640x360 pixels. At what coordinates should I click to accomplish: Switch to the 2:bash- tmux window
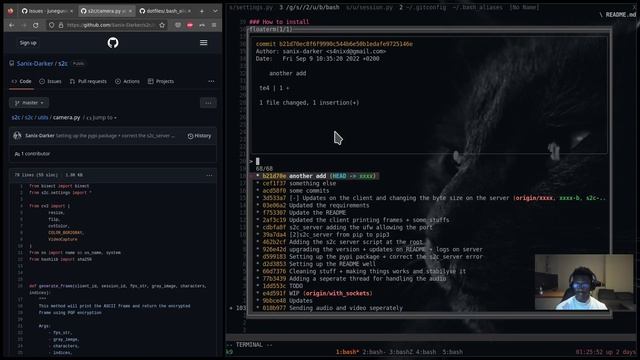(x=373, y=352)
